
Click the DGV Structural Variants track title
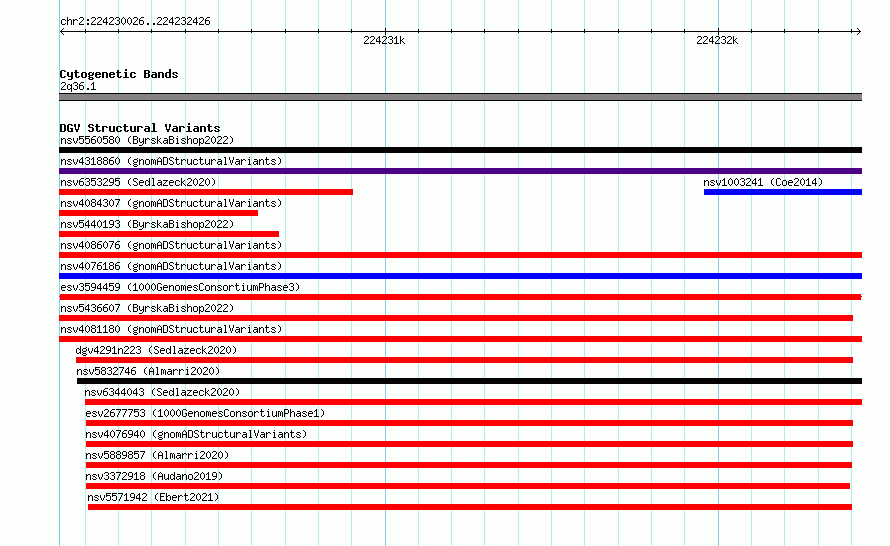coord(140,128)
